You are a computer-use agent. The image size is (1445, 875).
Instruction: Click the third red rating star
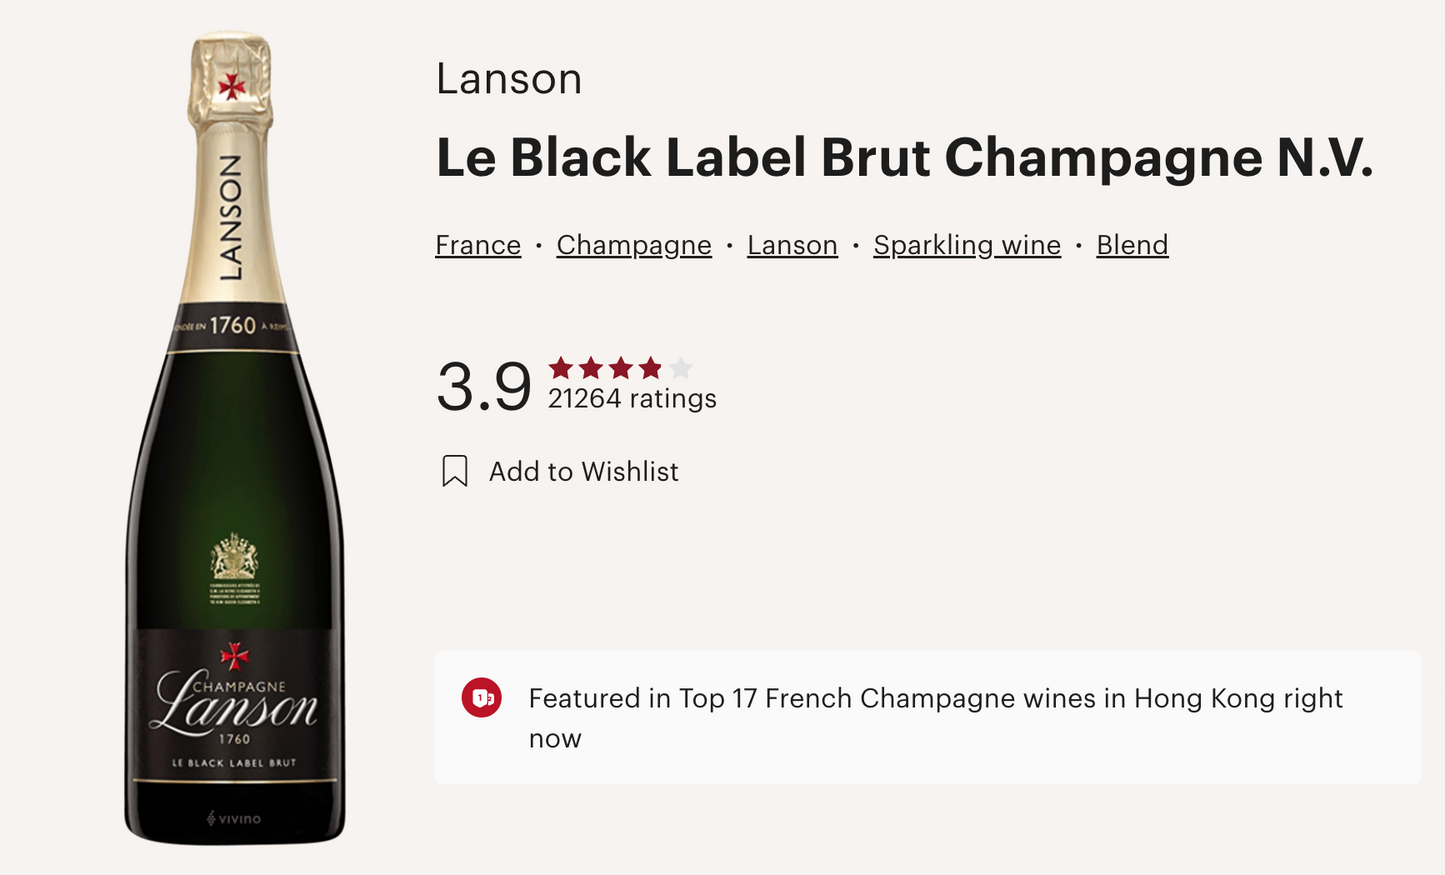(621, 368)
